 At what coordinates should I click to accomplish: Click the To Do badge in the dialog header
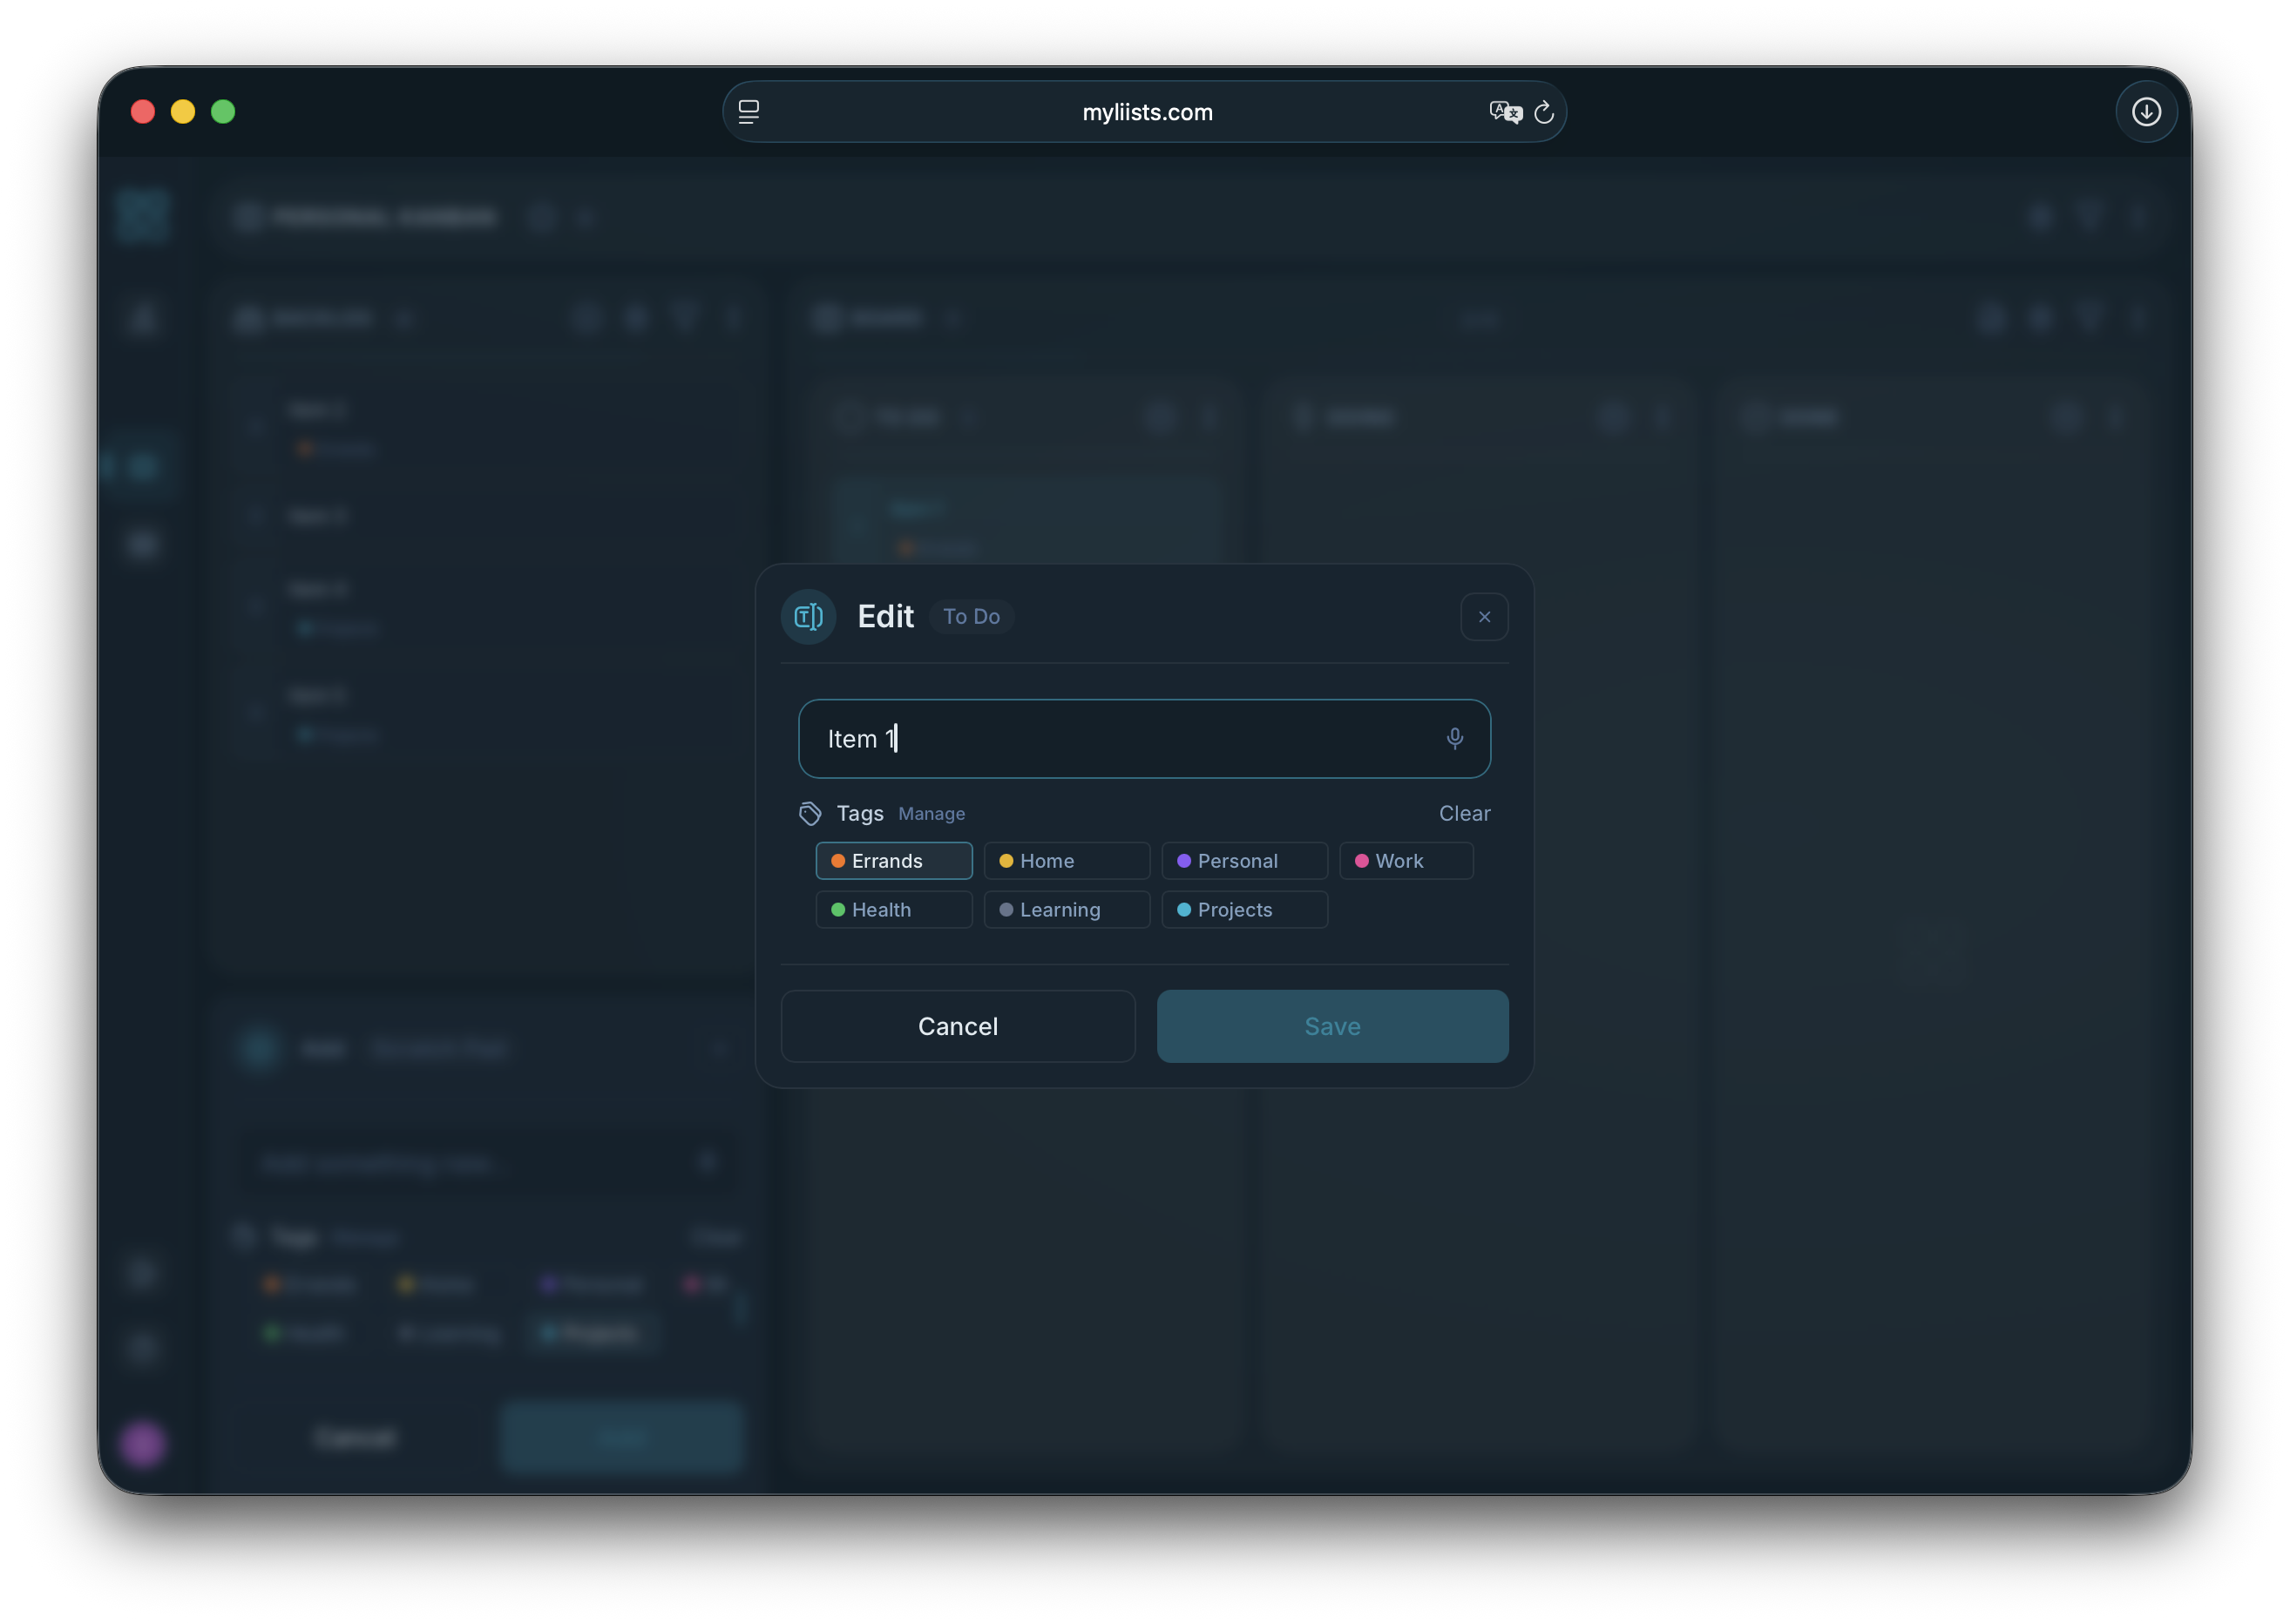coord(971,616)
